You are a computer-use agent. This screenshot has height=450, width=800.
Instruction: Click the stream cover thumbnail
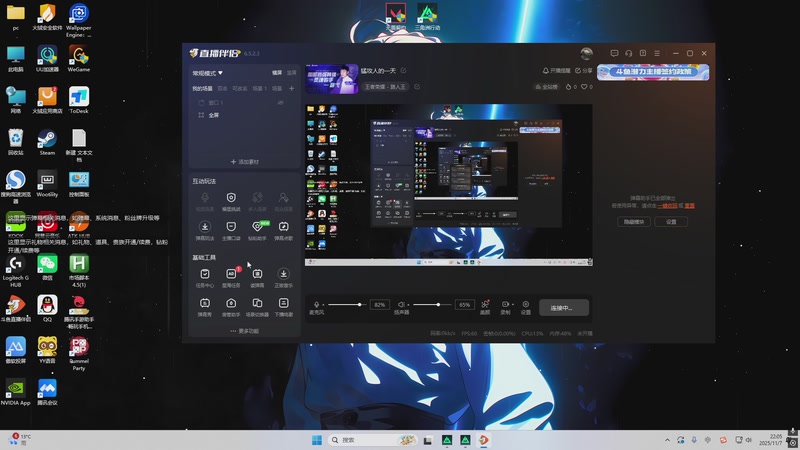point(332,79)
